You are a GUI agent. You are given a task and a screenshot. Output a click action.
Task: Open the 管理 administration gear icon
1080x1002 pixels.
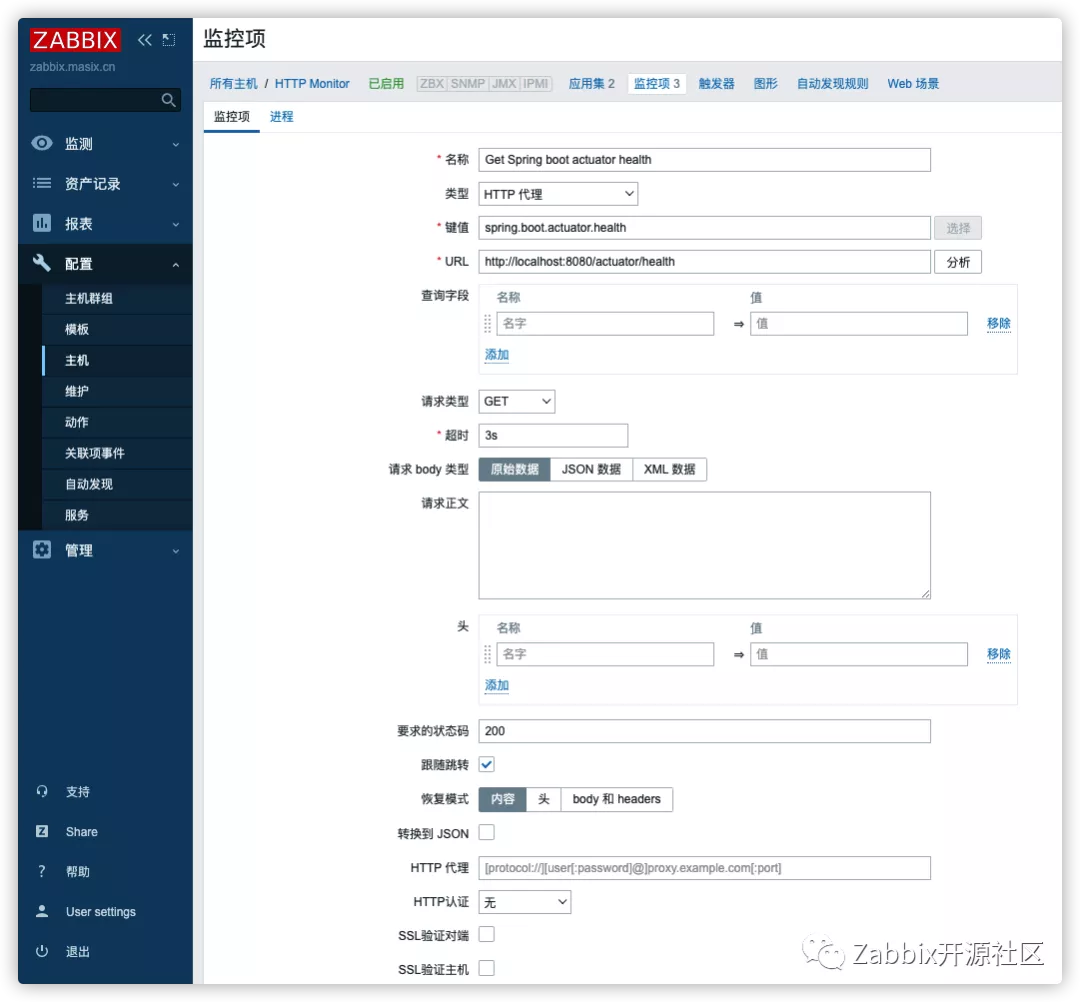(41, 549)
